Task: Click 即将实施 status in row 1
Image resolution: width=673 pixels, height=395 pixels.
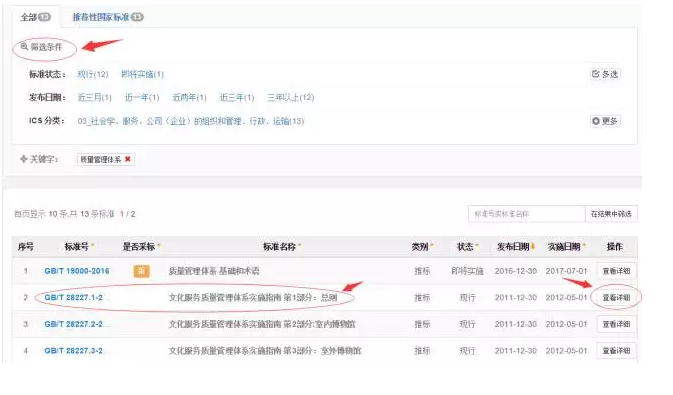Action: coord(467,271)
